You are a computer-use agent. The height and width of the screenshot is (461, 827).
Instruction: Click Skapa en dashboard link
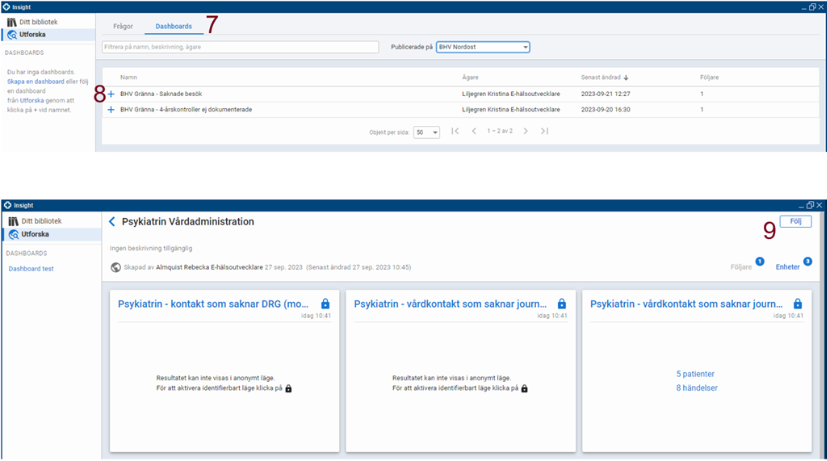[x=35, y=82]
